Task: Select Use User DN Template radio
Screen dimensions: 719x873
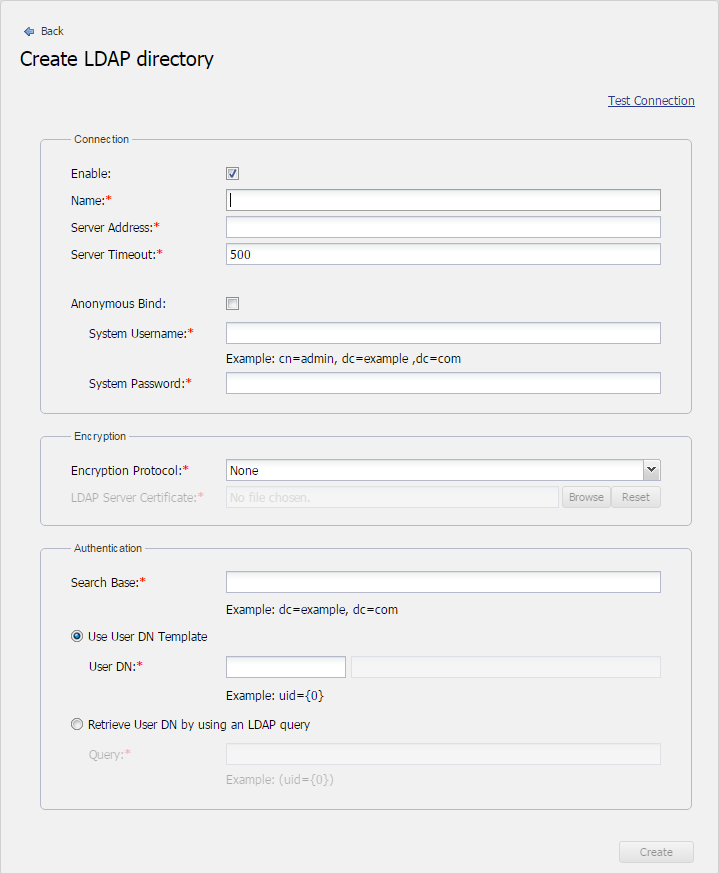Action: click(77, 637)
